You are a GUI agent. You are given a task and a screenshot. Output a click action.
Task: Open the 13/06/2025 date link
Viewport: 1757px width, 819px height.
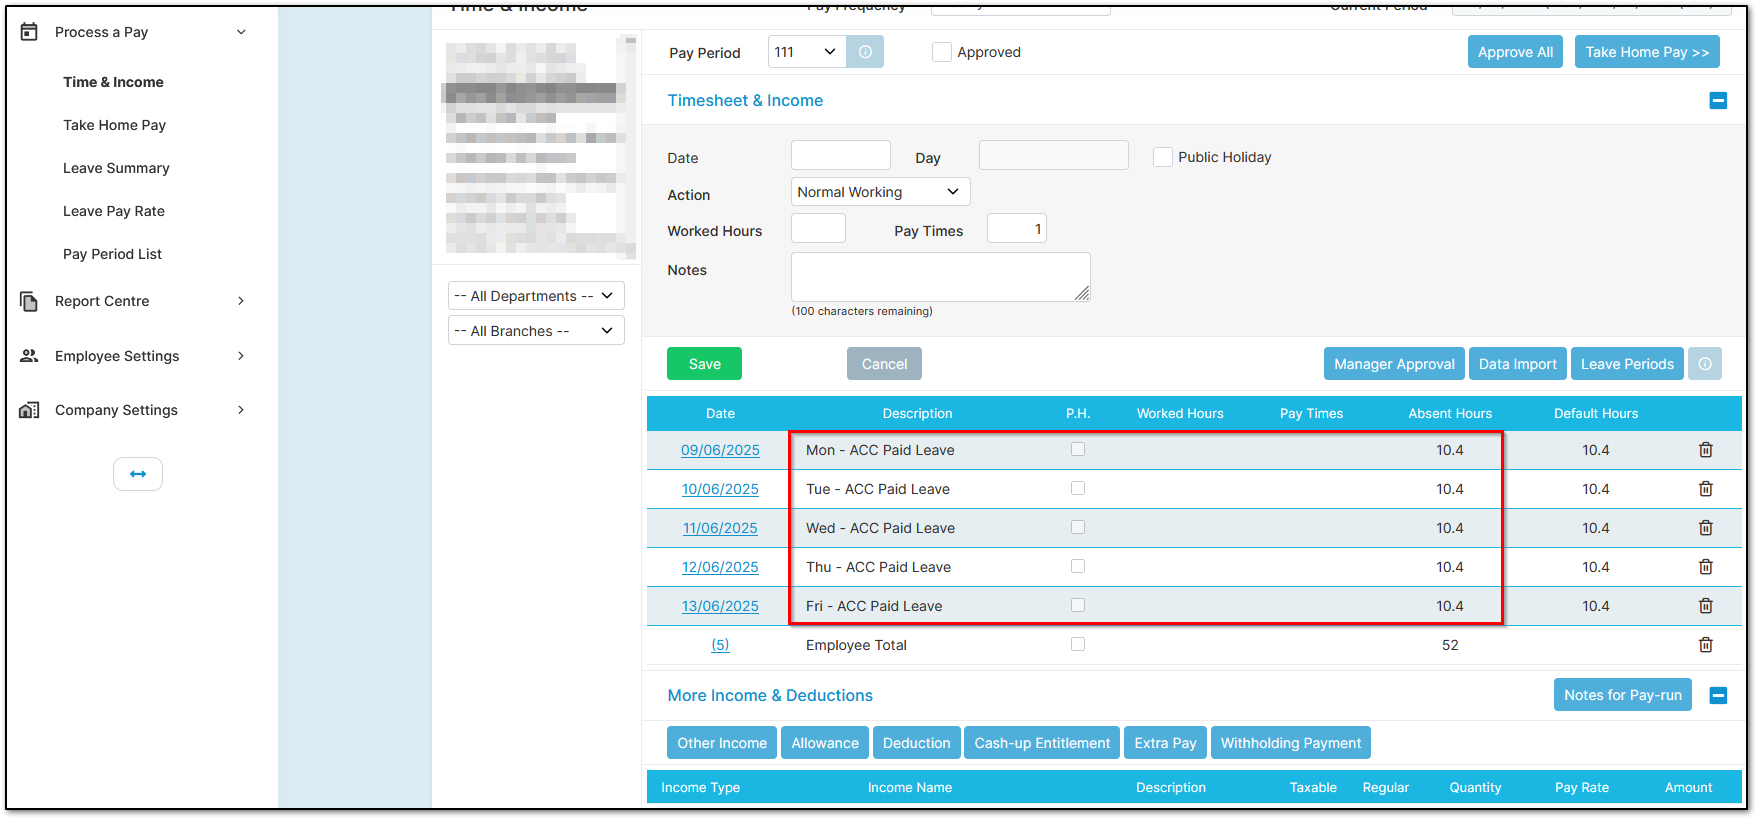[x=720, y=606]
